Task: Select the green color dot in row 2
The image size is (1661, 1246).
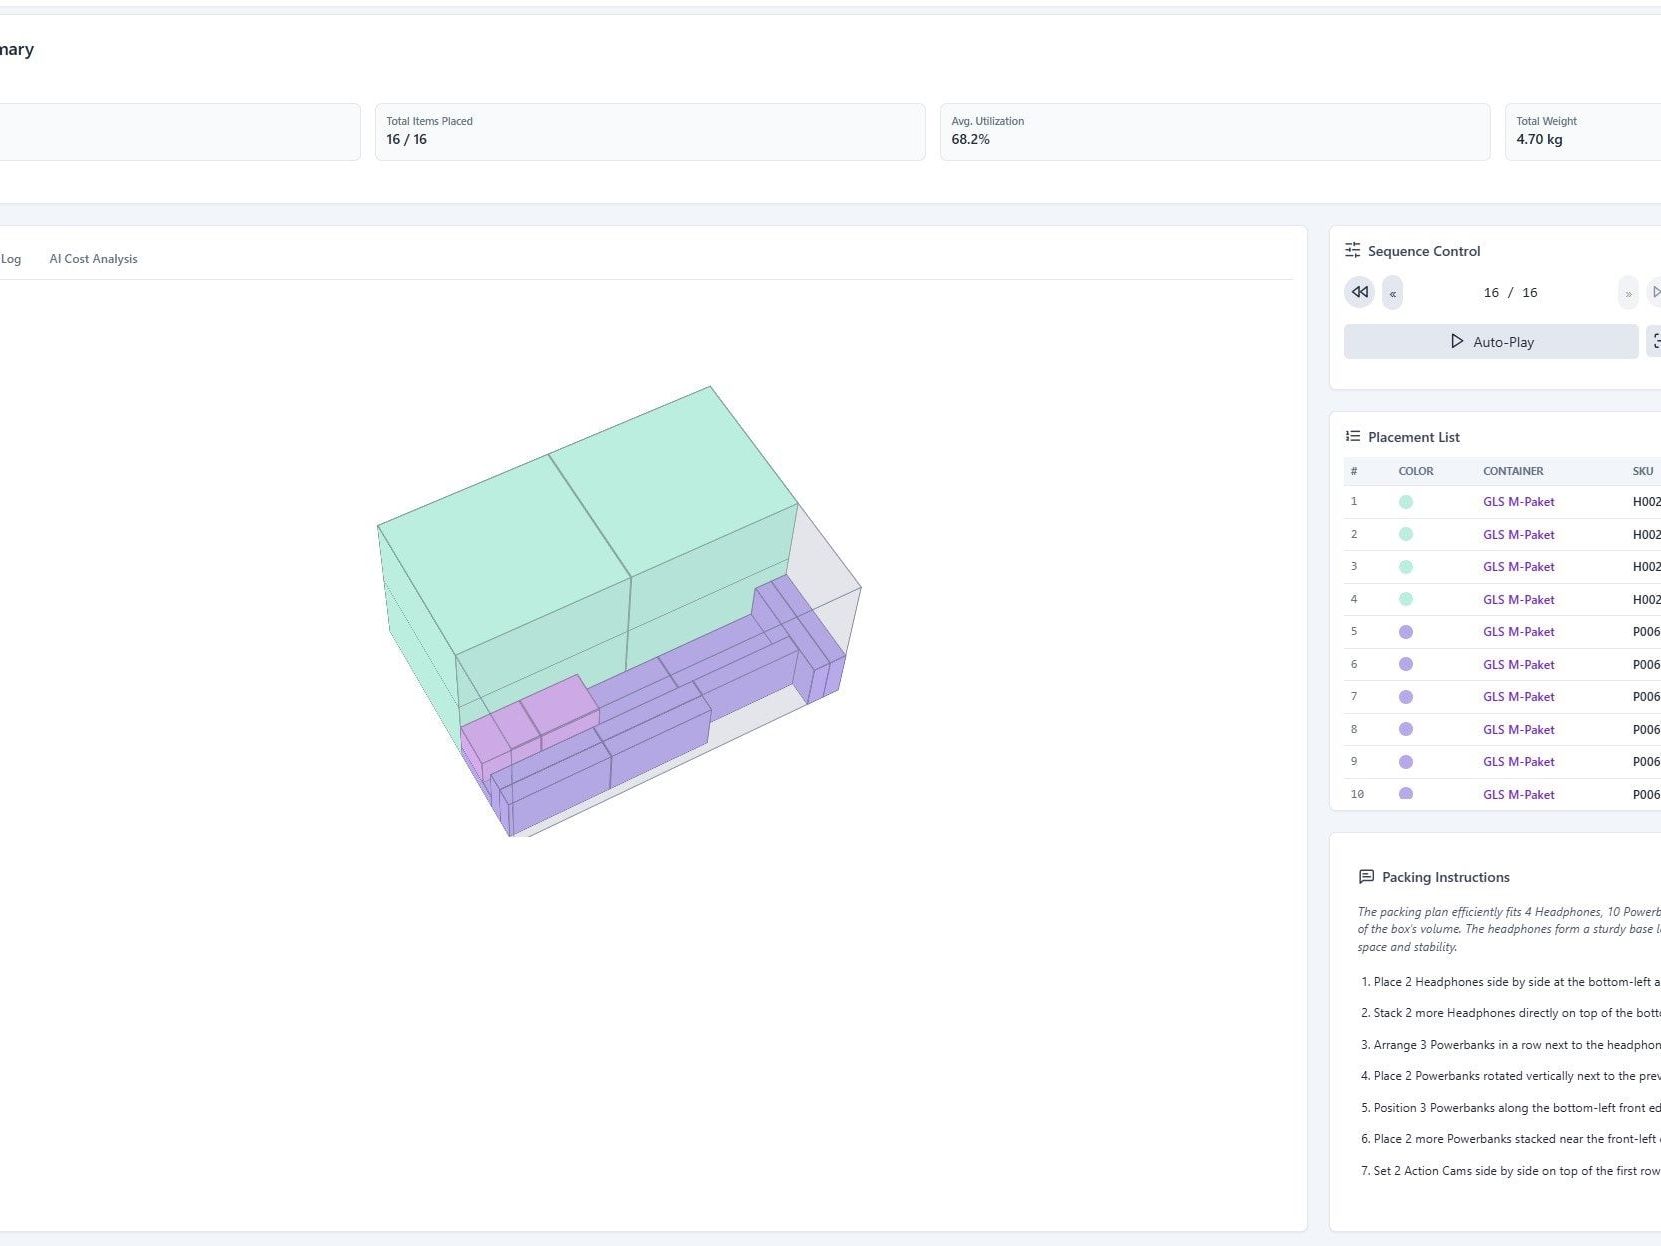Action: tap(1405, 535)
